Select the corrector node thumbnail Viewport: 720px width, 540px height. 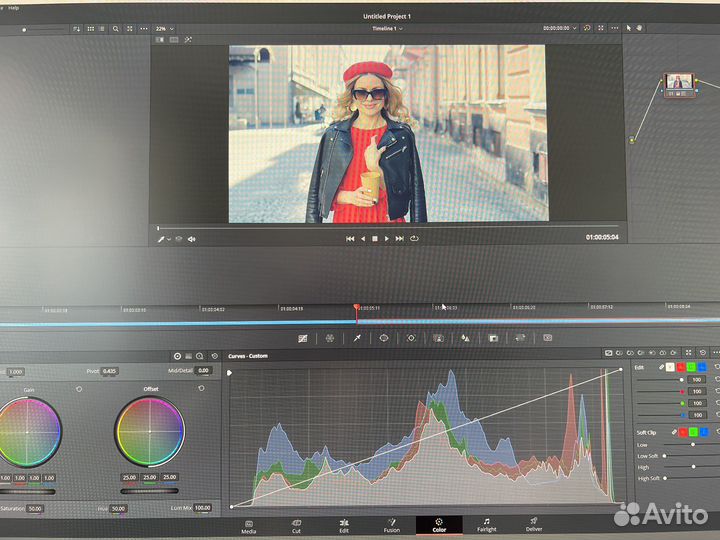(681, 84)
